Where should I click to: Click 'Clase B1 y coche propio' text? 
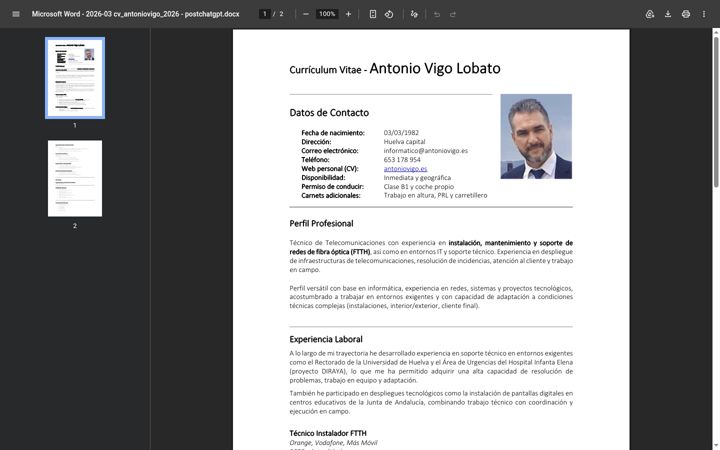click(x=418, y=186)
